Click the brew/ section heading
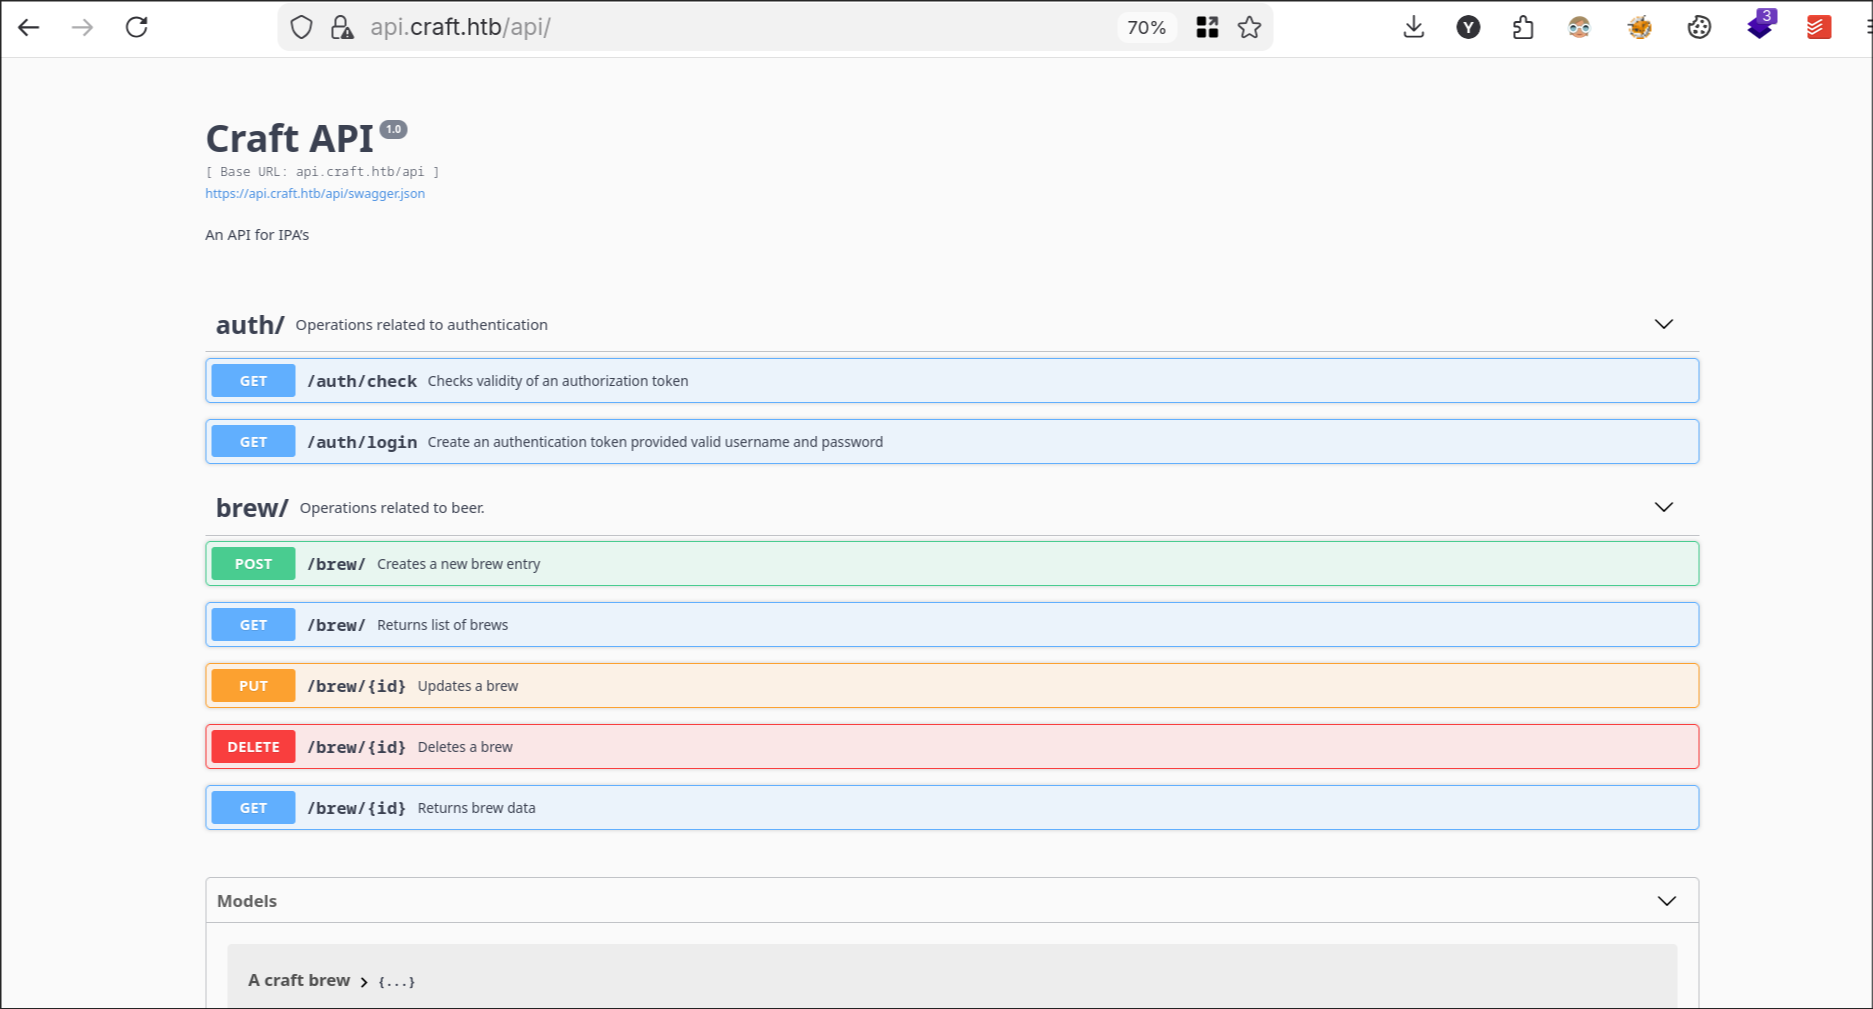1873x1009 pixels. (252, 508)
